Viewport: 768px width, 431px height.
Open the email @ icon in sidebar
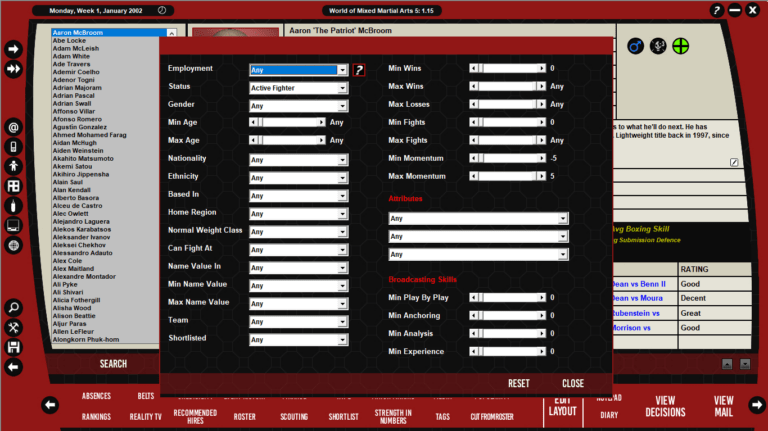click(x=14, y=127)
